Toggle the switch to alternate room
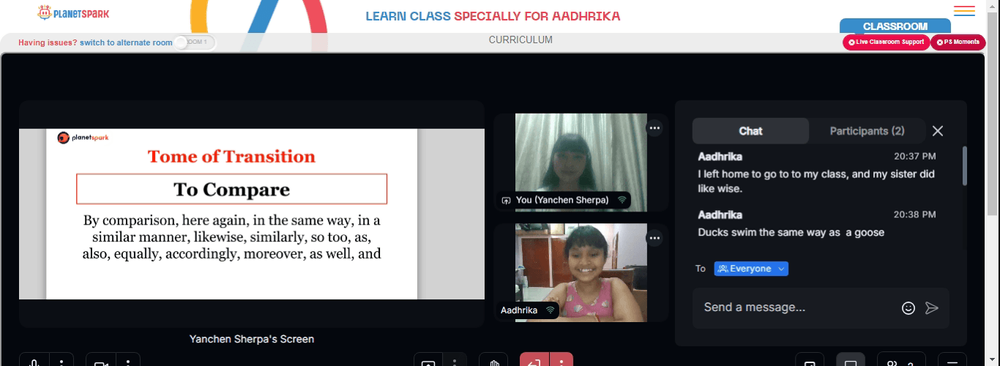This screenshot has height=366, width=1000. point(195,43)
